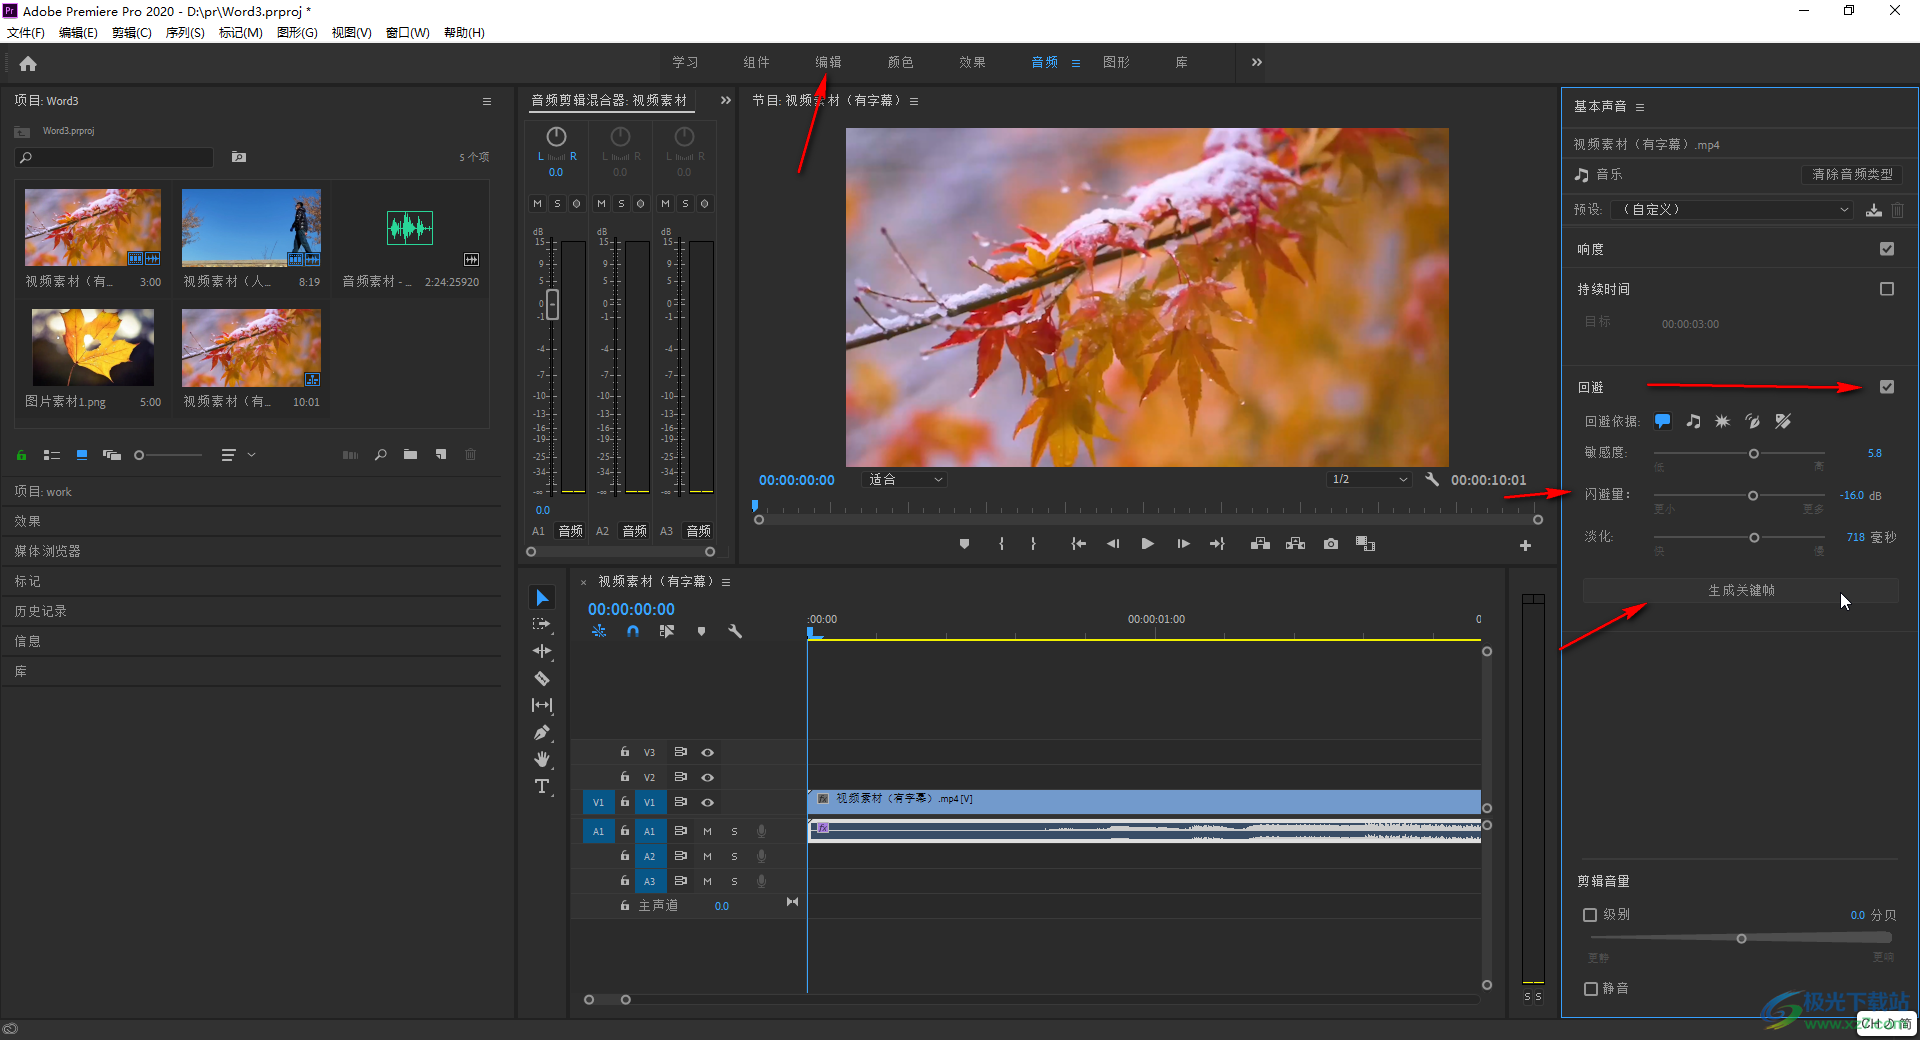Go to the Home screen icon
This screenshot has width=1920, height=1040.
coord(28,64)
